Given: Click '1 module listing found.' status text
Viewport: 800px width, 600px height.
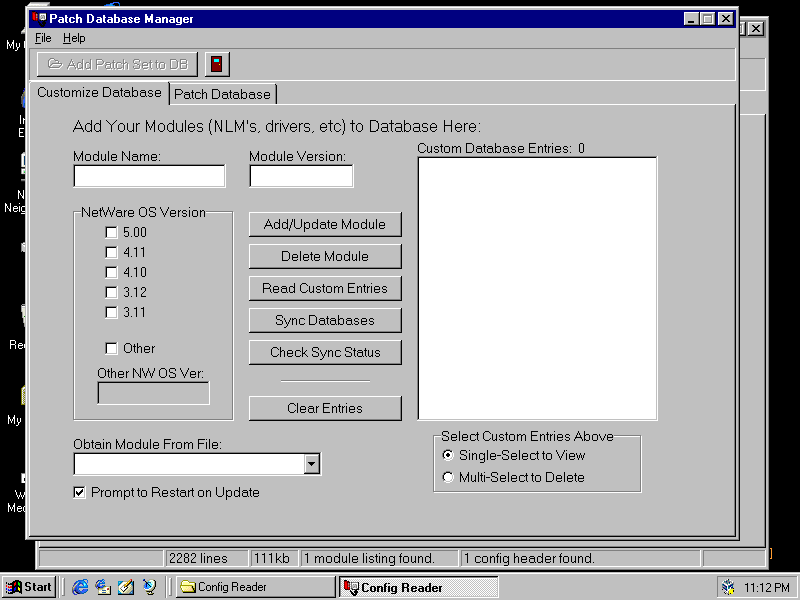Looking at the screenshot, I should click(x=369, y=559).
